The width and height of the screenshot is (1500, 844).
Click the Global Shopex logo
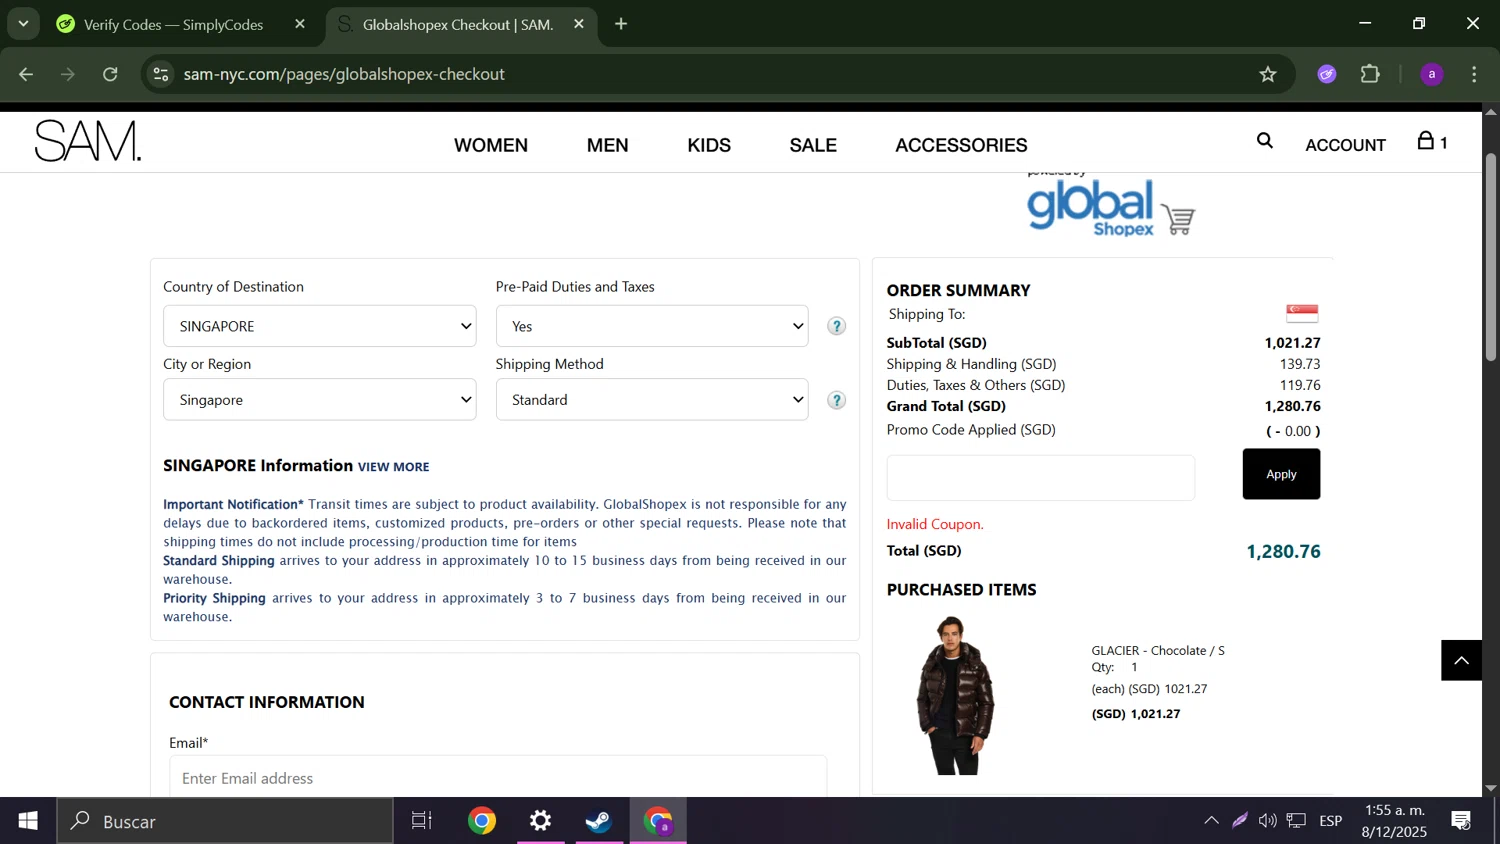tap(1111, 207)
